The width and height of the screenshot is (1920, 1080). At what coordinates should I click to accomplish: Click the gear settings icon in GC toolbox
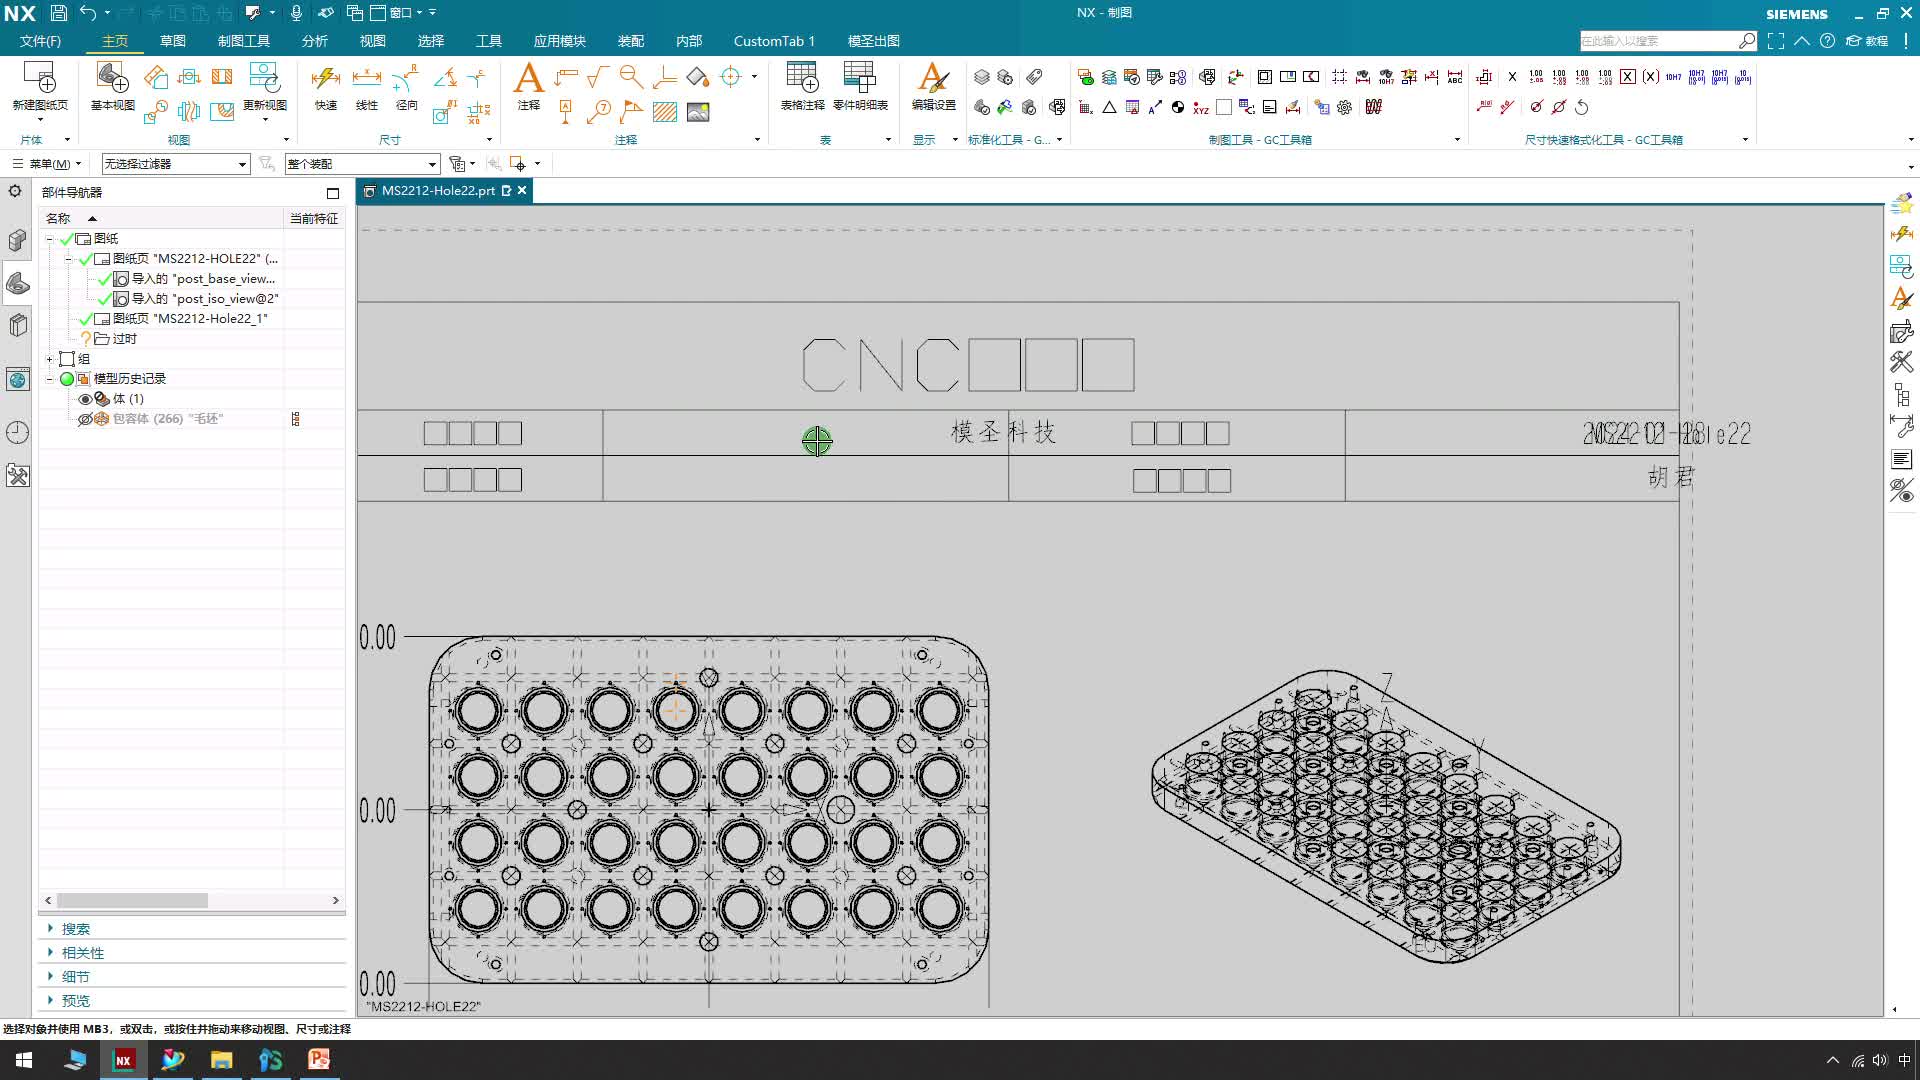pyautogui.click(x=1344, y=107)
